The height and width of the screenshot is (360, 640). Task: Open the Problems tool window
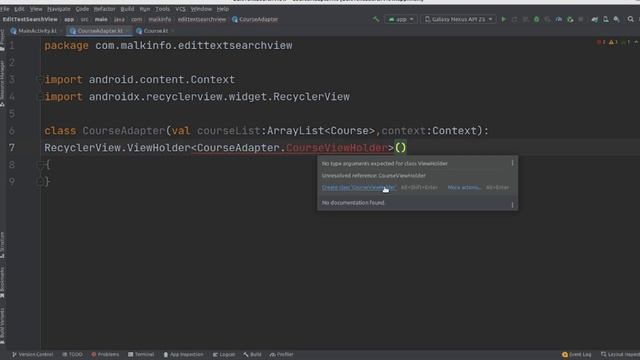click(x=105, y=354)
